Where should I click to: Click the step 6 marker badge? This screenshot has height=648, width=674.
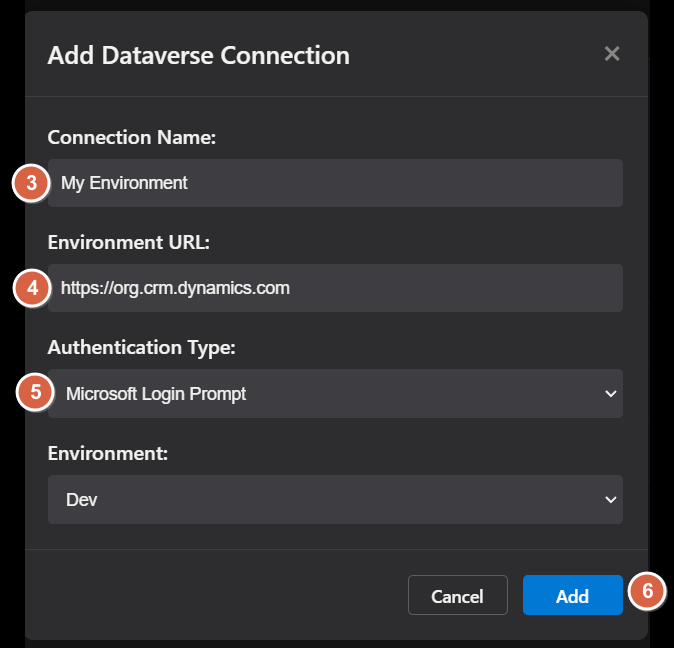point(647,592)
